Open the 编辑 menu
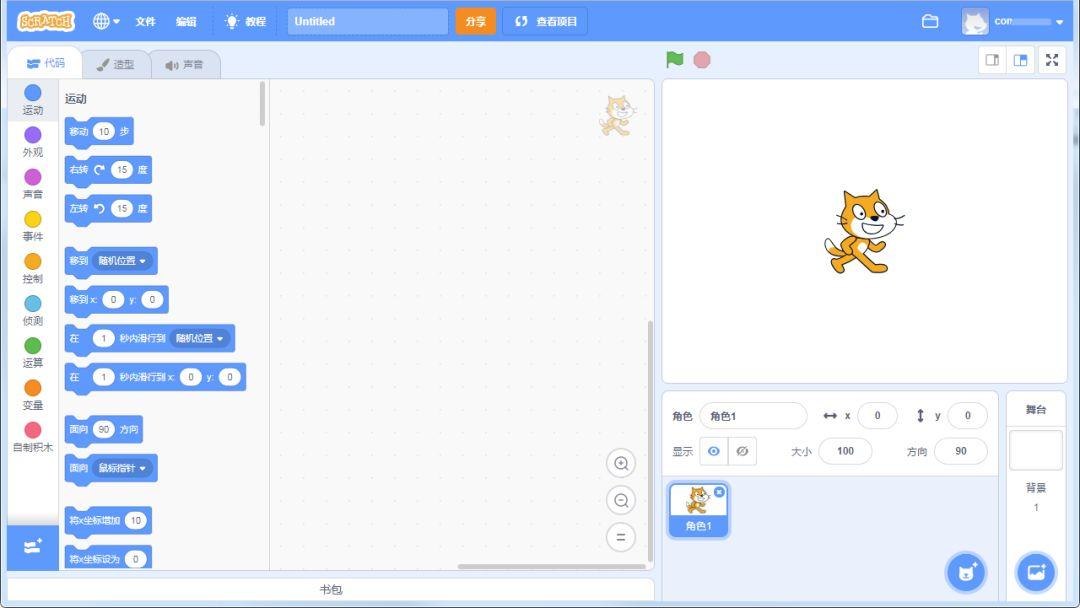 [186, 21]
